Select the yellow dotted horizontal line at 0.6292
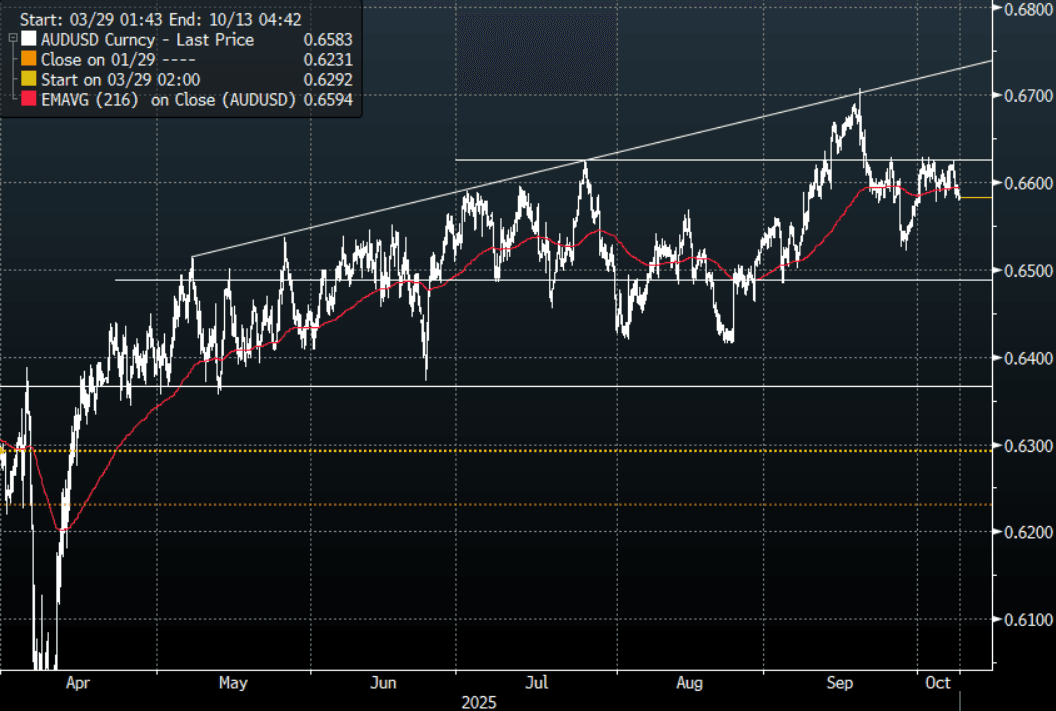This screenshot has width=1056, height=711. coord(500,450)
